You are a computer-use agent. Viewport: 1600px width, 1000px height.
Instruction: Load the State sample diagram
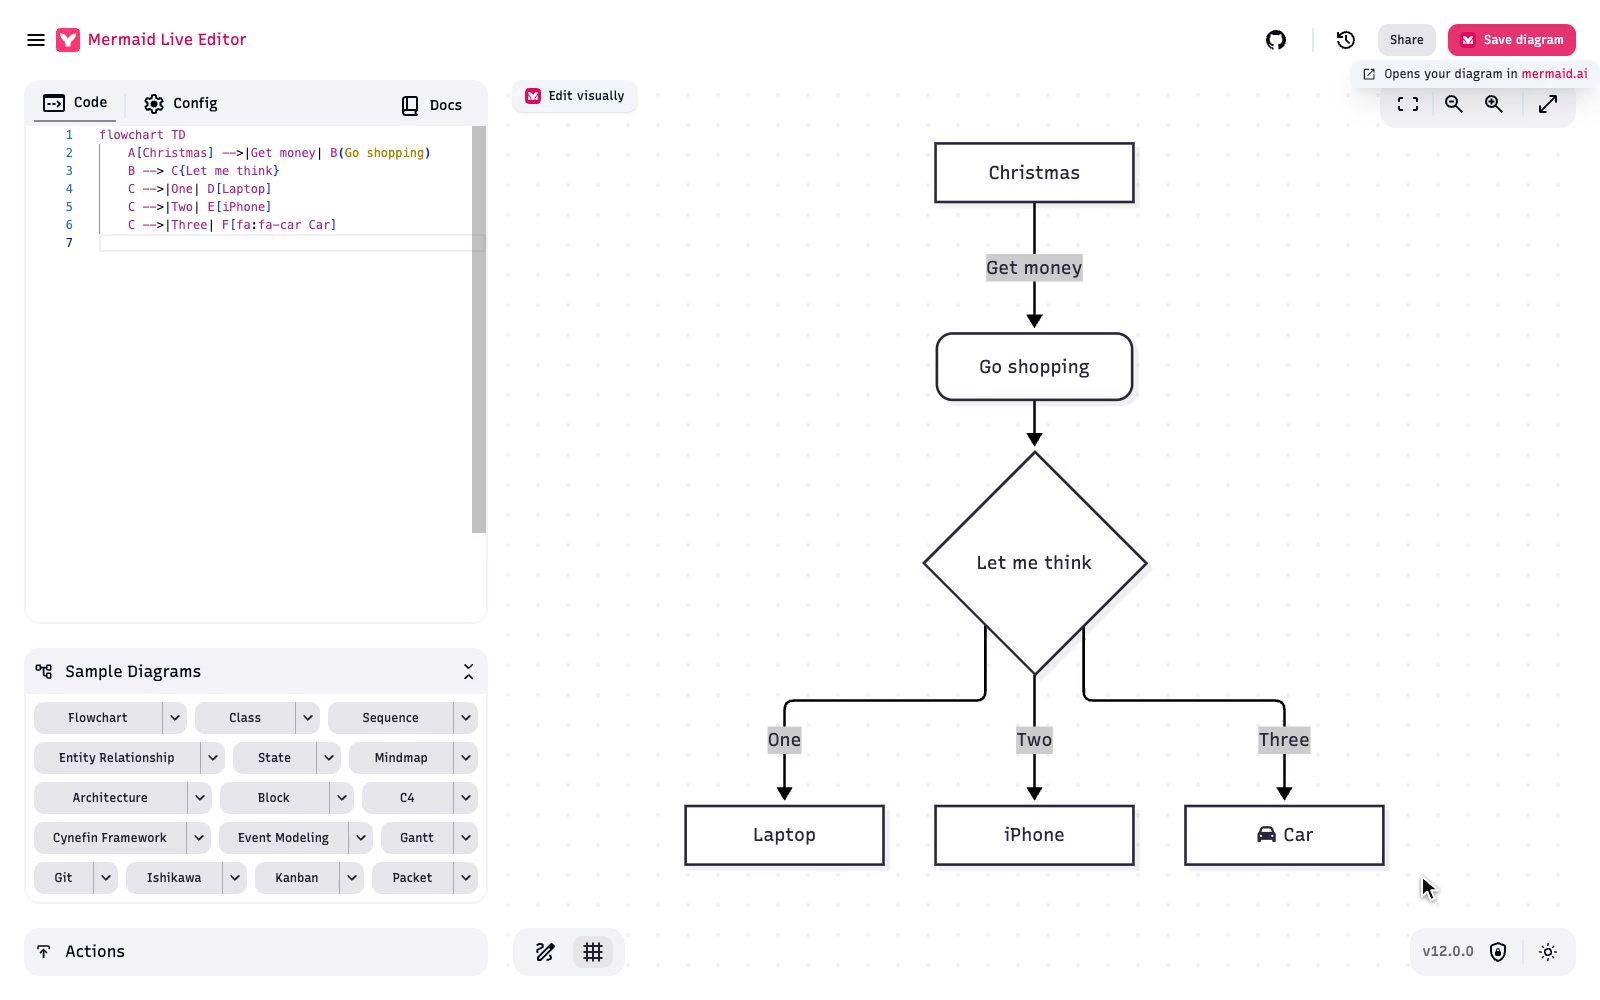(x=274, y=758)
